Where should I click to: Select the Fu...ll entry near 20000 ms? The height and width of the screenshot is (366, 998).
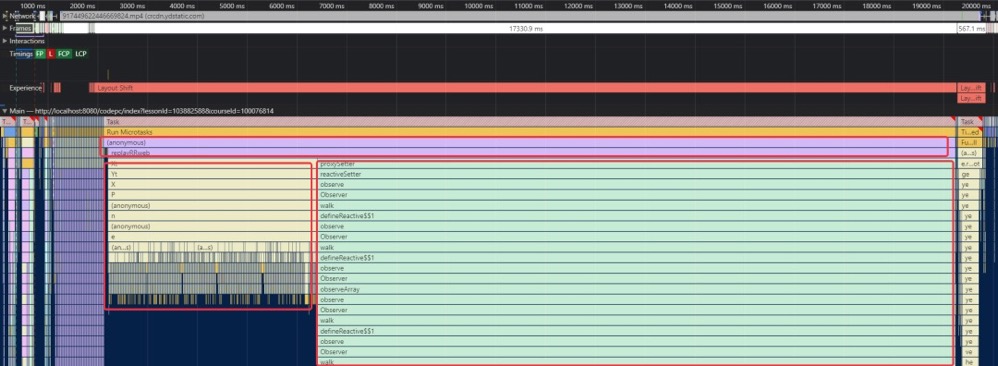pyautogui.click(x=971, y=143)
